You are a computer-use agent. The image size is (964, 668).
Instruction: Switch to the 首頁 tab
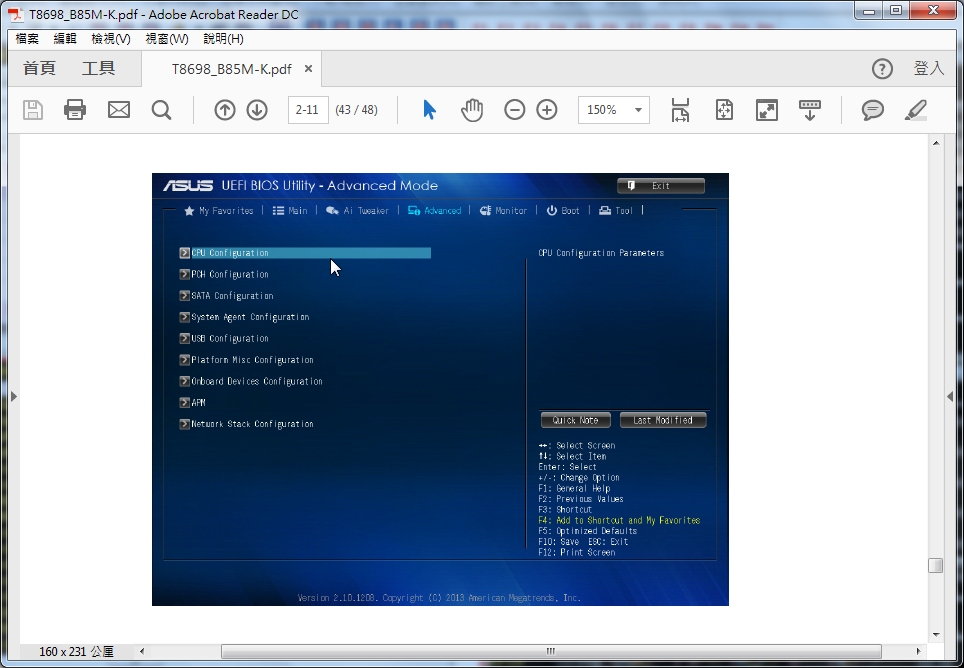coord(39,68)
